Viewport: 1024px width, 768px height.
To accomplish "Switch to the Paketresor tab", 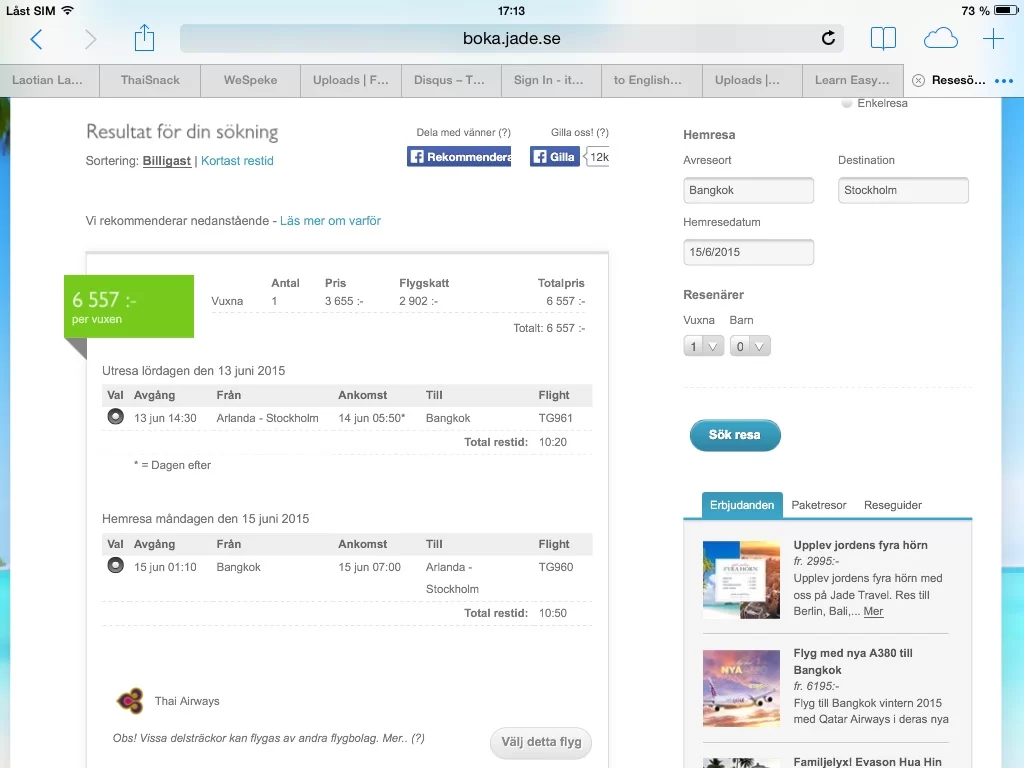I will [x=819, y=505].
